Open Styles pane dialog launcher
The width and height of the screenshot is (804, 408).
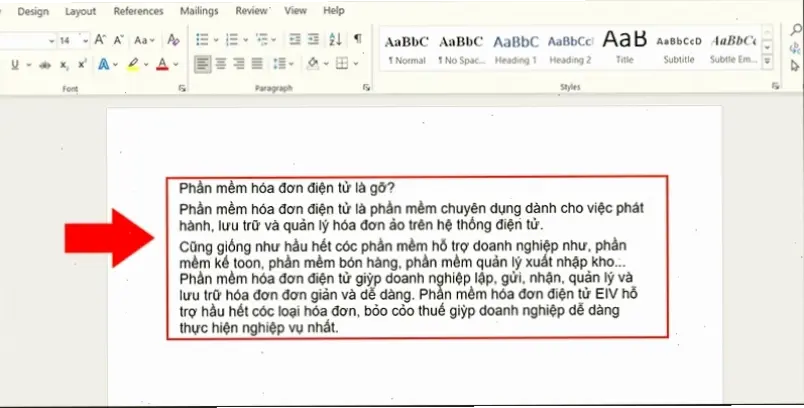(775, 87)
